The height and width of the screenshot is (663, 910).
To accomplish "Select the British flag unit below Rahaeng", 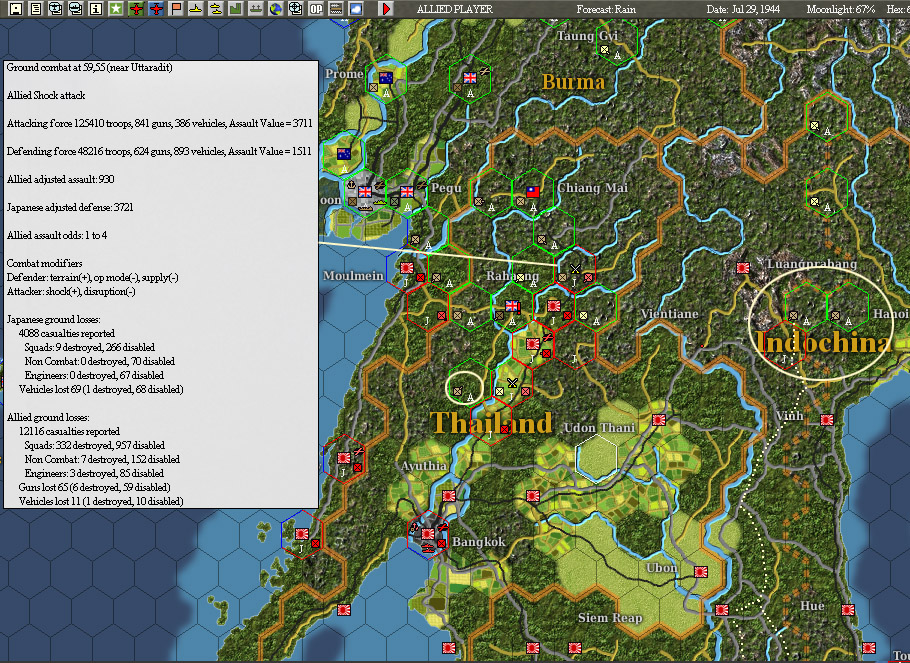I will (512, 306).
